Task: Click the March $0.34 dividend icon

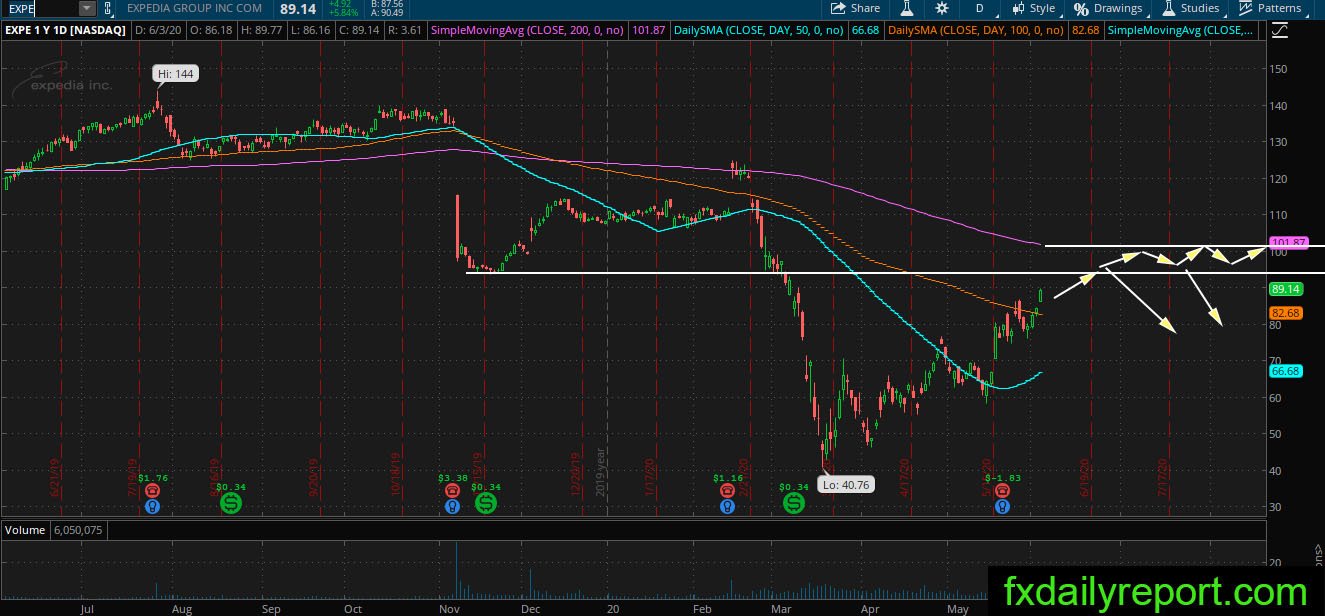Action: (794, 502)
